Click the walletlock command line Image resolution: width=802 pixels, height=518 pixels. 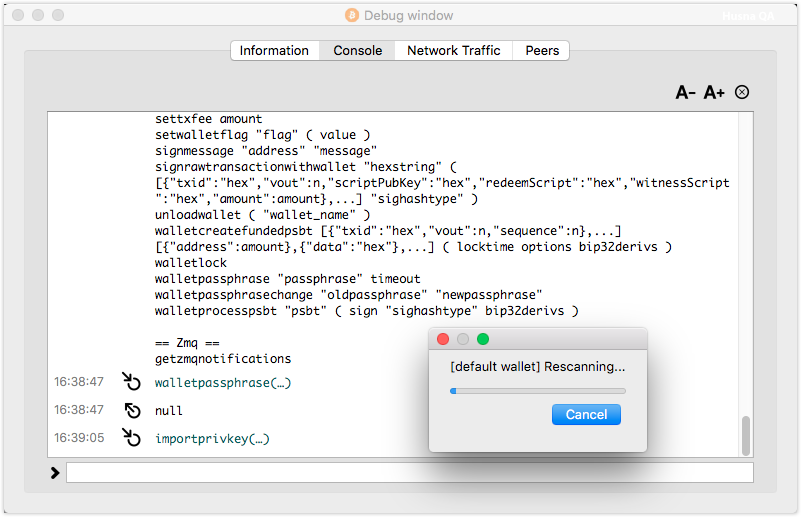pos(191,263)
